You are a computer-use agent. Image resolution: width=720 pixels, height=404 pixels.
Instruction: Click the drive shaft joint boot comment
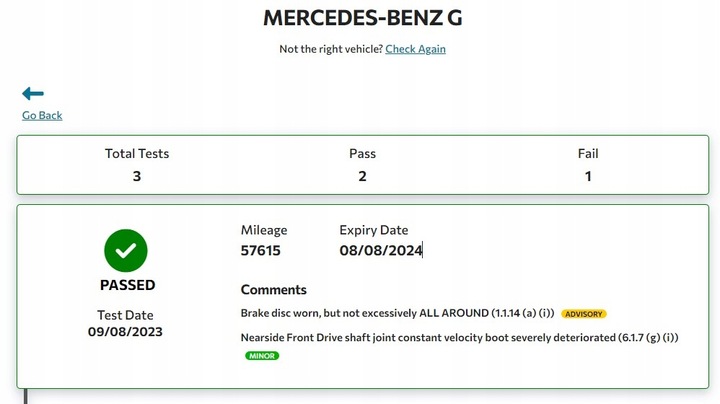click(459, 337)
